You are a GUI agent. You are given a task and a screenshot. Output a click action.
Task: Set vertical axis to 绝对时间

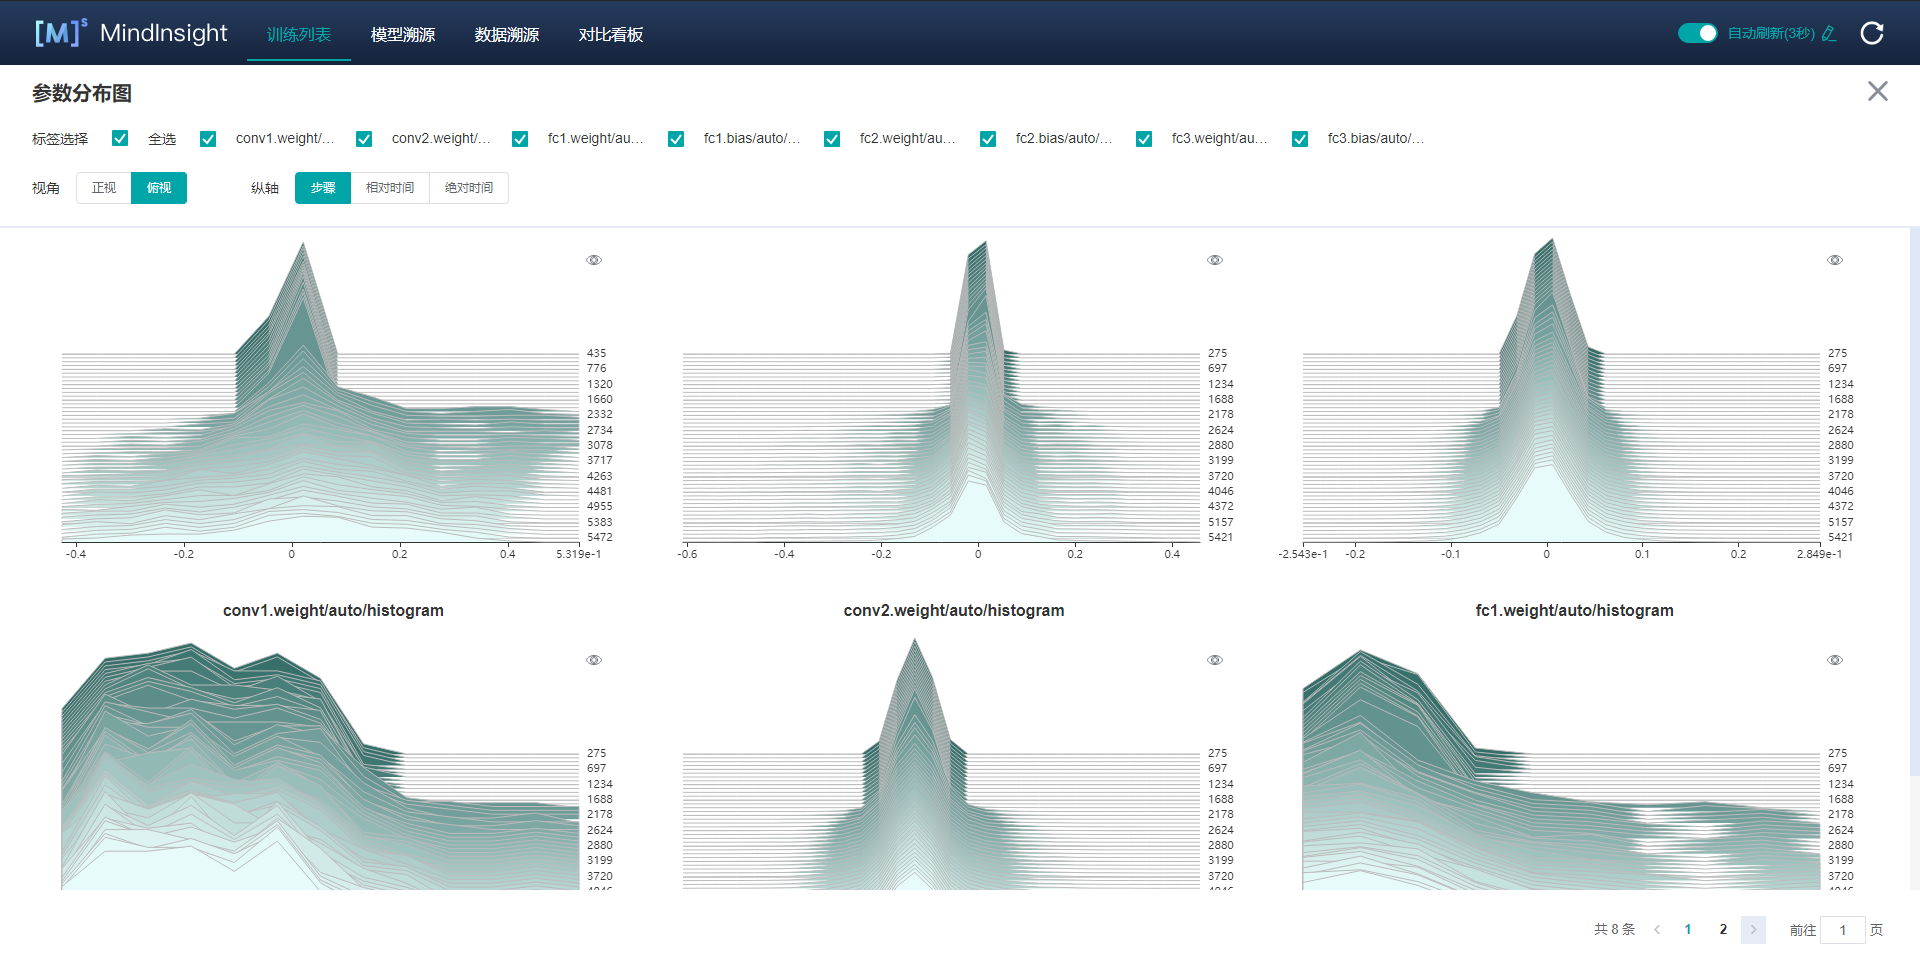pyautogui.click(x=469, y=188)
